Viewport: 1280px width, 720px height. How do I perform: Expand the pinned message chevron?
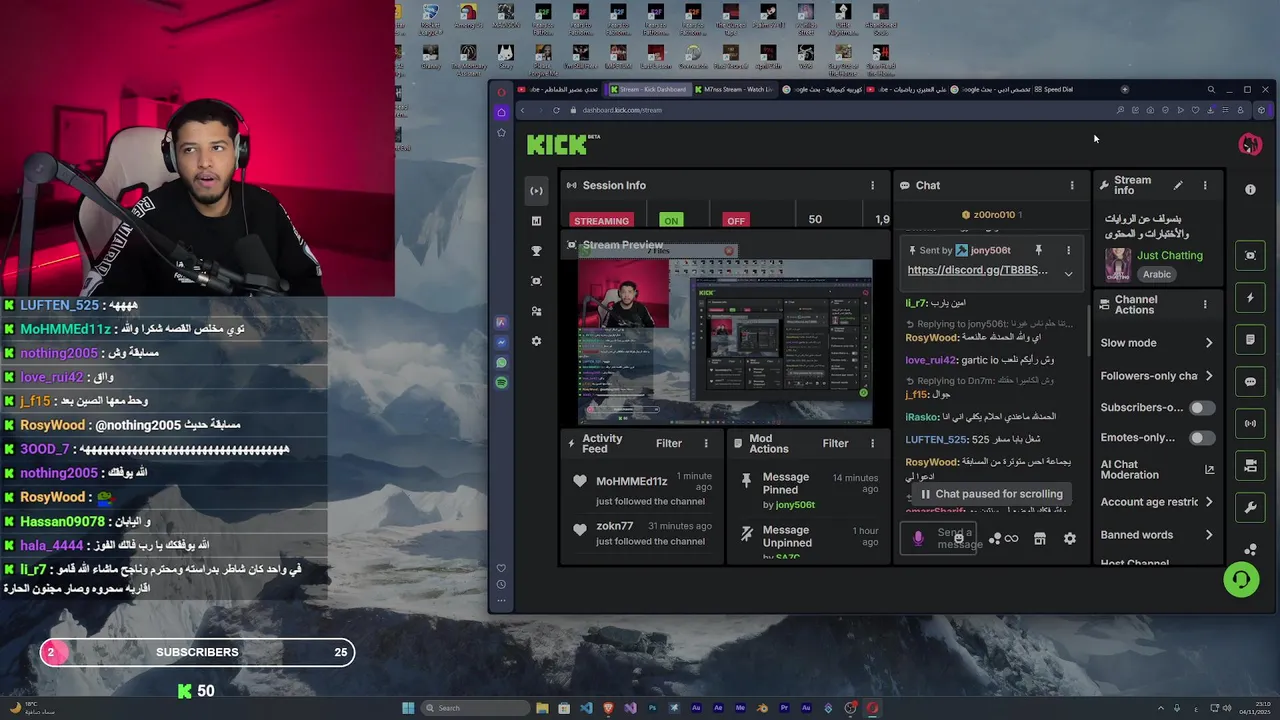coord(1068,274)
